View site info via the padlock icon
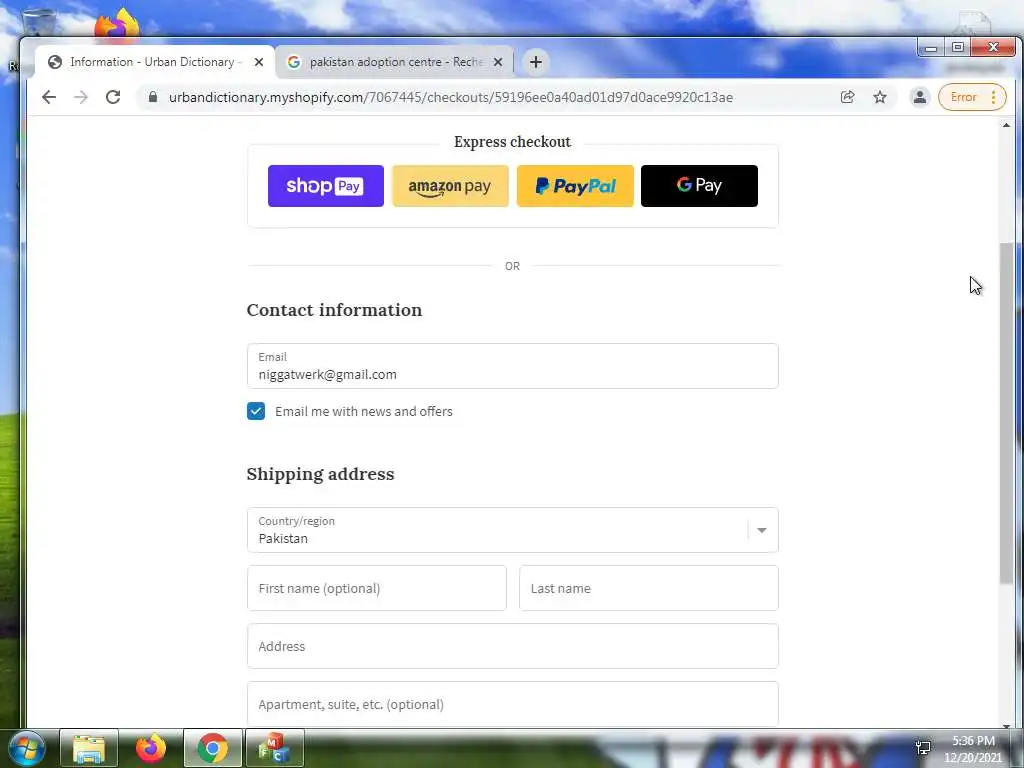Image resolution: width=1024 pixels, height=768 pixels. (x=153, y=97)
